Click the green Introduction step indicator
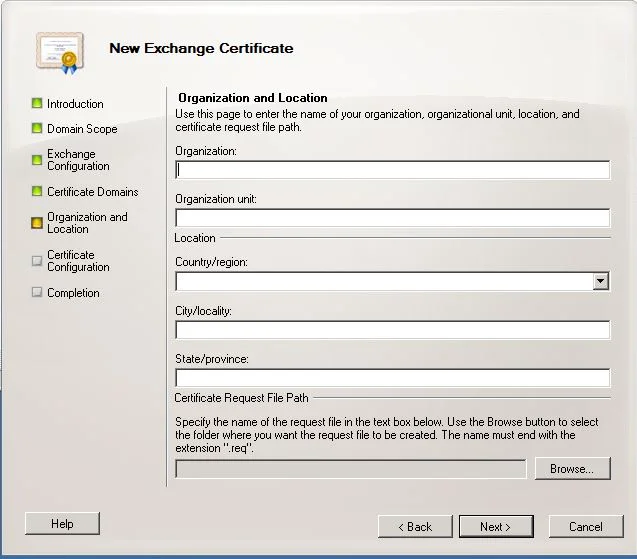 [x=37, y=103]
